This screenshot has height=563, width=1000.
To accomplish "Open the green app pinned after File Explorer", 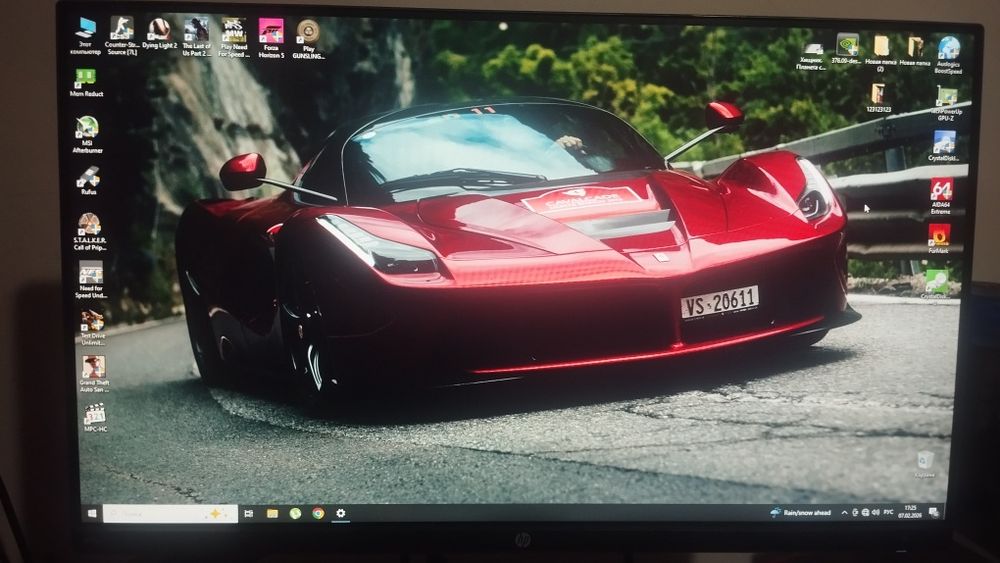I will click(295, 513).
